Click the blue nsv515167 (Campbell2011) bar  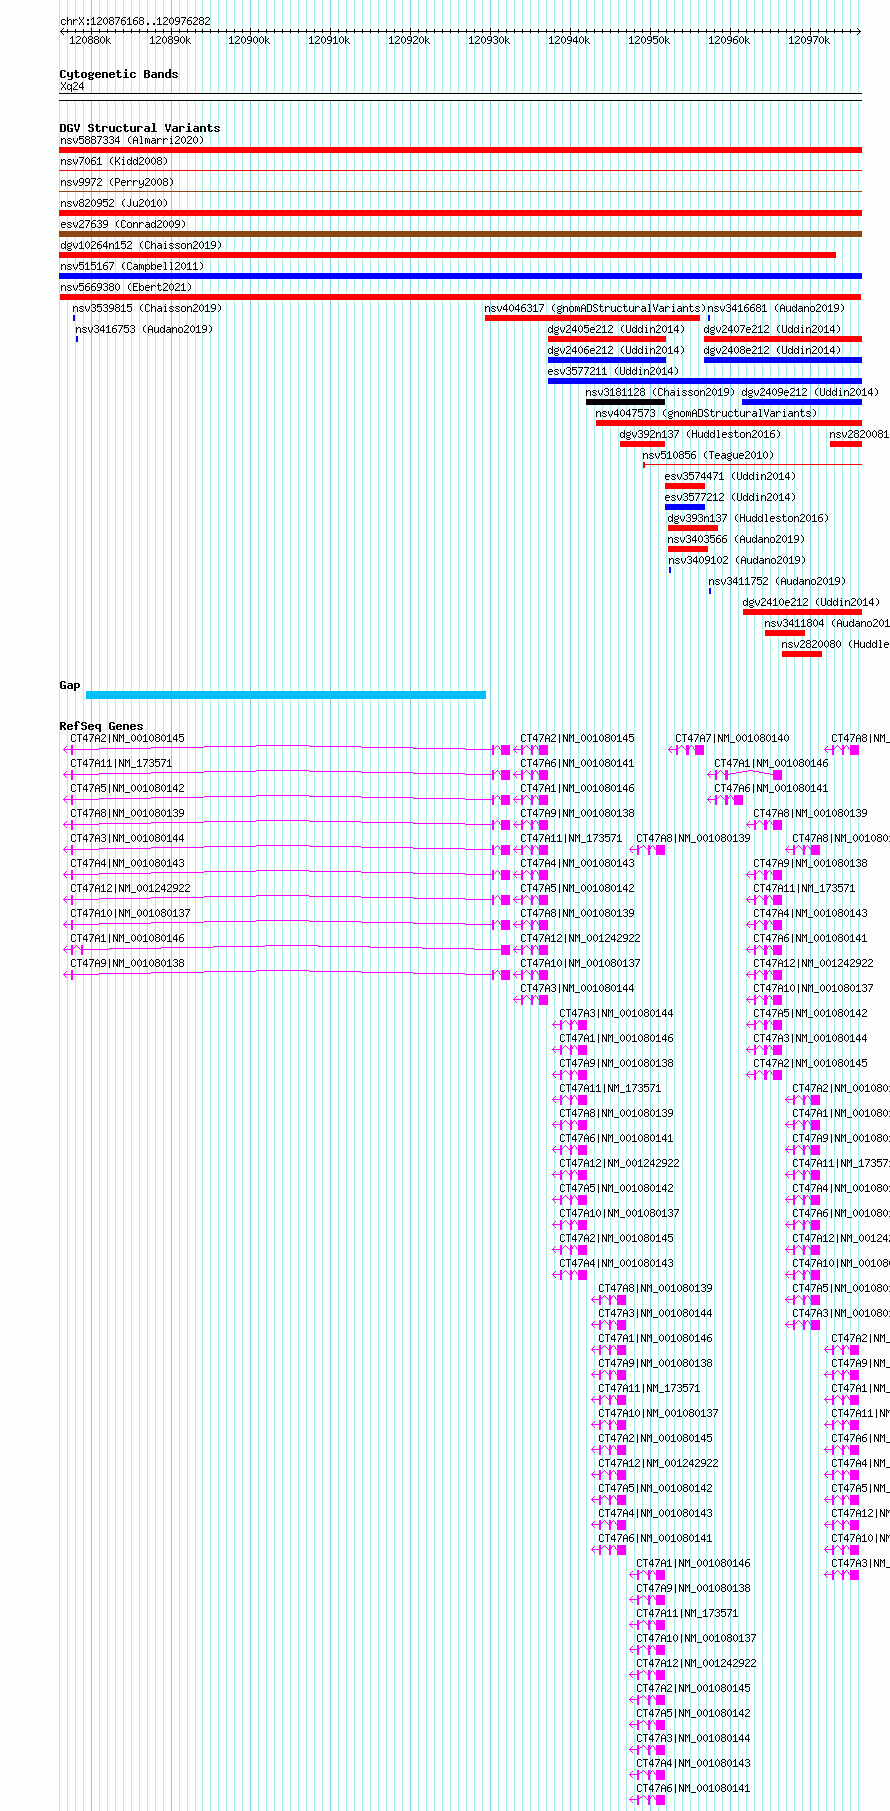pos(460,276)
